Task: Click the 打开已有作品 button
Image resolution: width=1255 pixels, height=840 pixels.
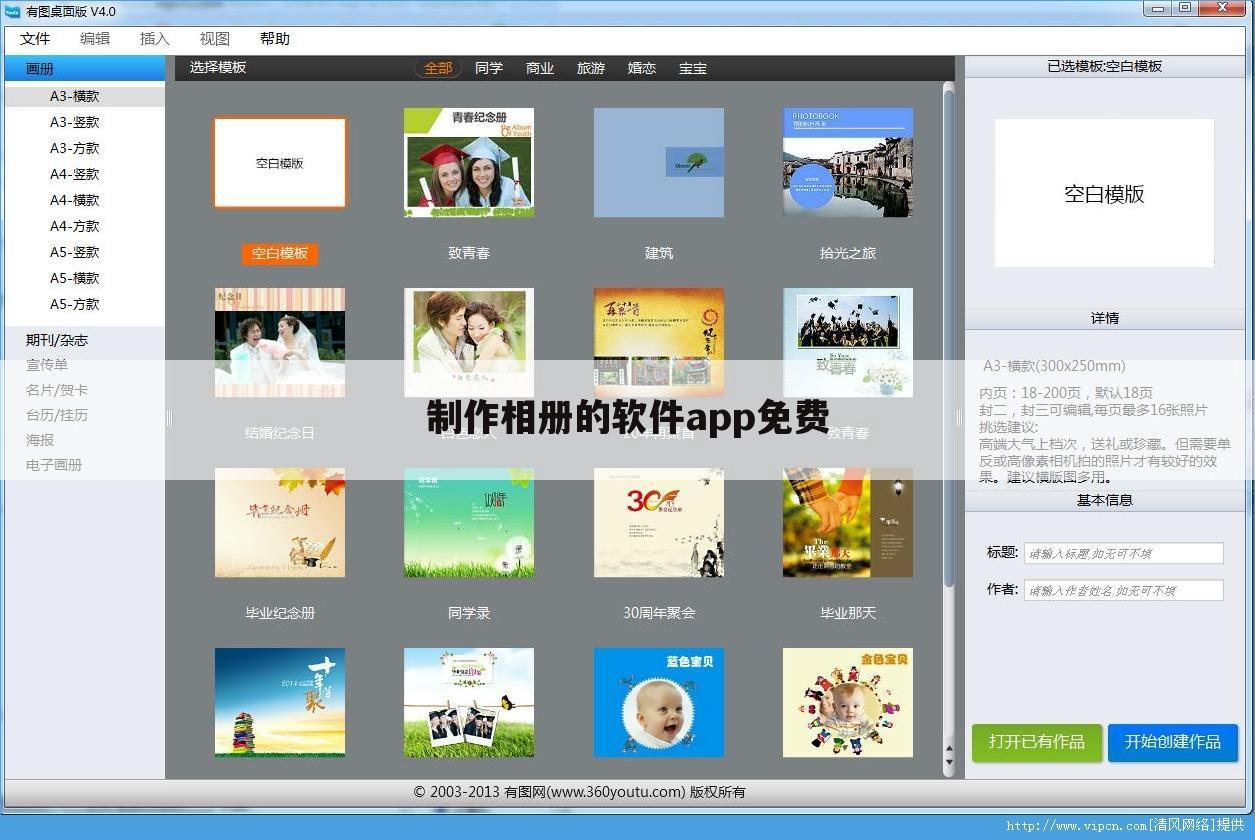Action: click(1037, 742)
